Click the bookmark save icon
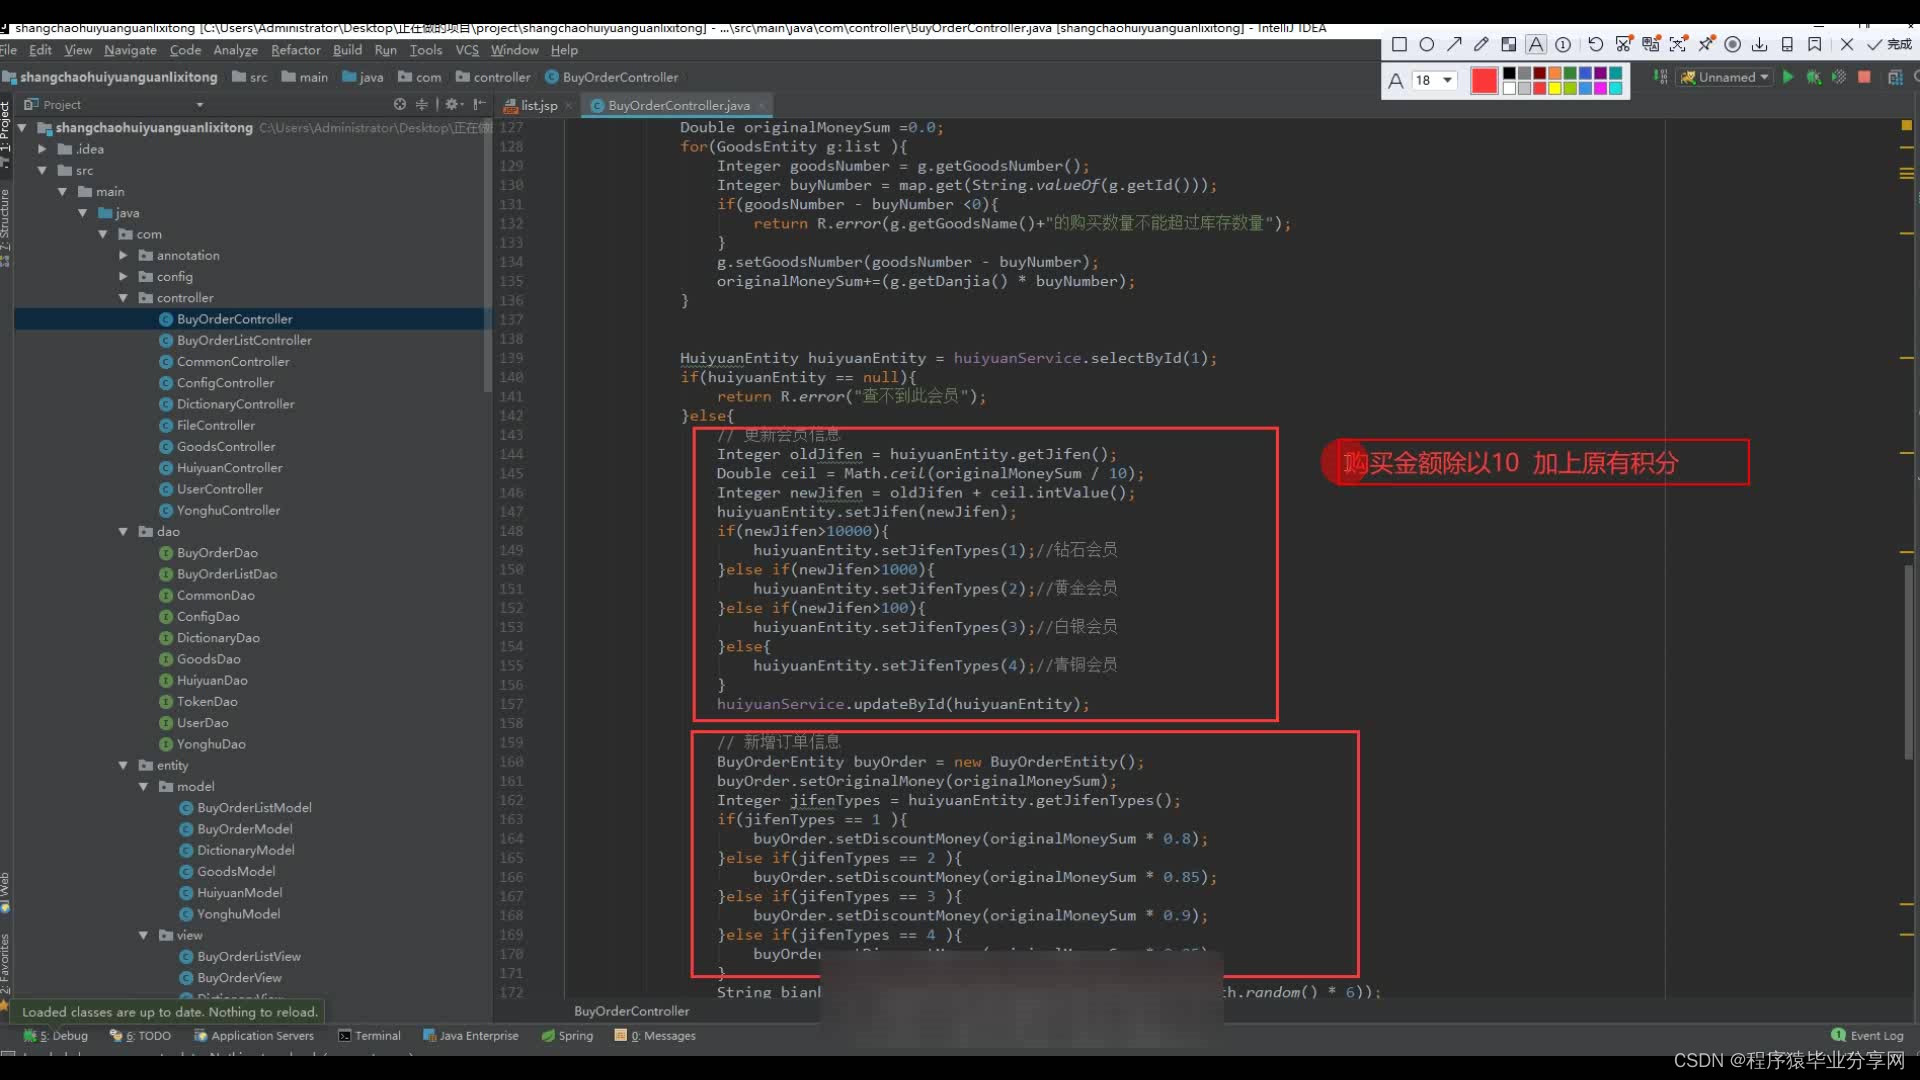Viewport: 1920px width, 1080px height. (1815, 44)
